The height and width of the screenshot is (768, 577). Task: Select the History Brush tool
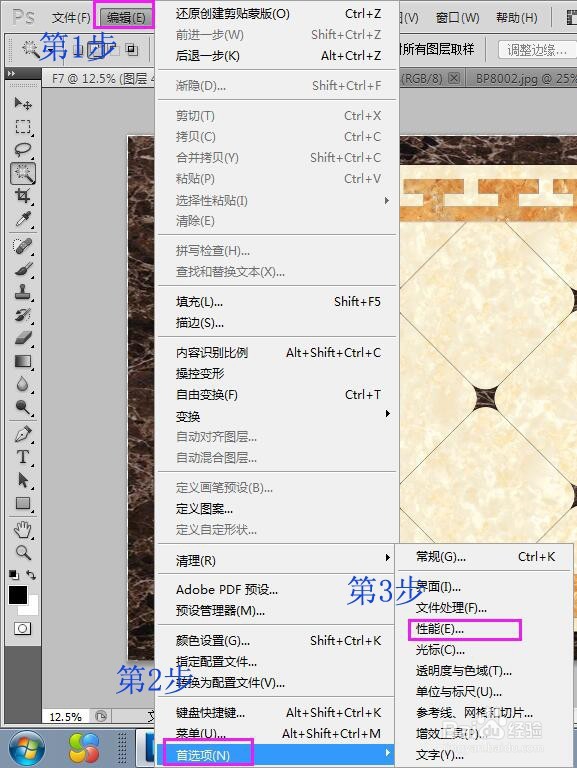point(23,315)
